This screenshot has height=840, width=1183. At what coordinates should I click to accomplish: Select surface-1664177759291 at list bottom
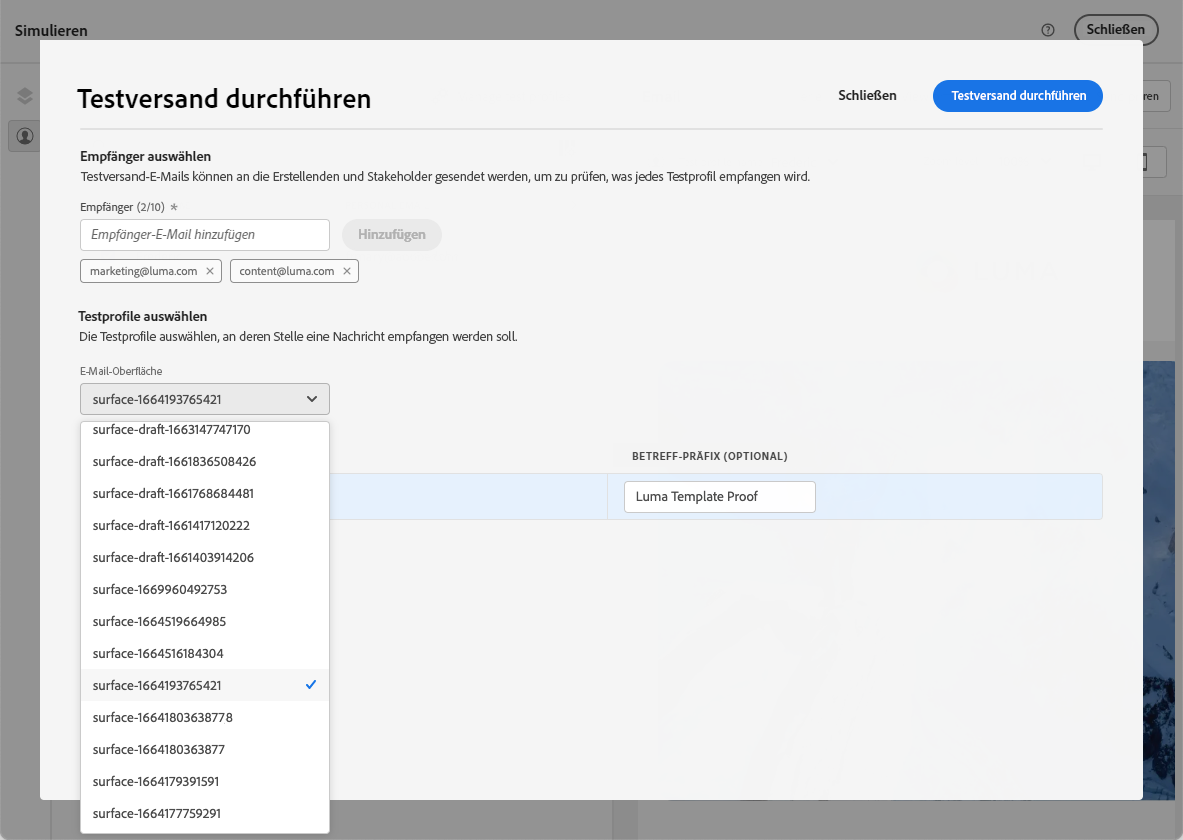pos(205,814)
